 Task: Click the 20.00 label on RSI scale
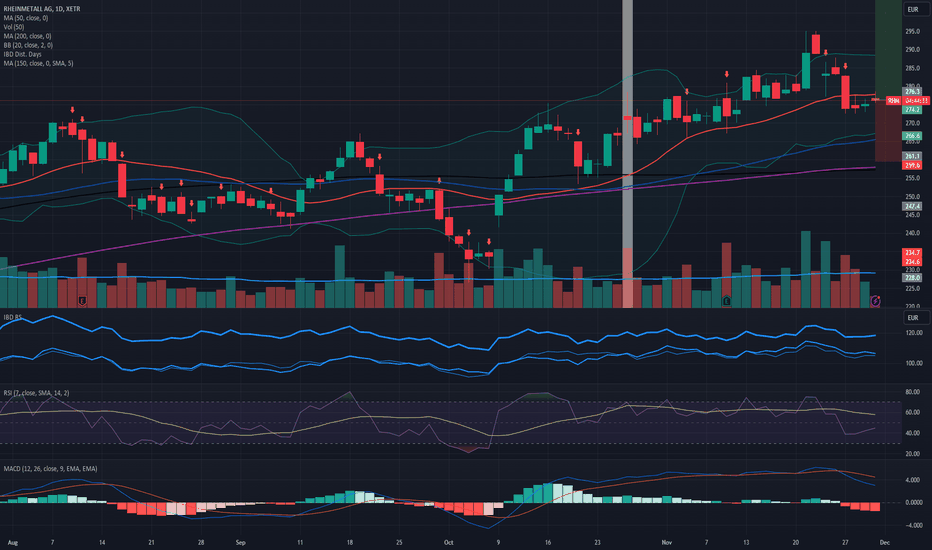tap(912, 454)
